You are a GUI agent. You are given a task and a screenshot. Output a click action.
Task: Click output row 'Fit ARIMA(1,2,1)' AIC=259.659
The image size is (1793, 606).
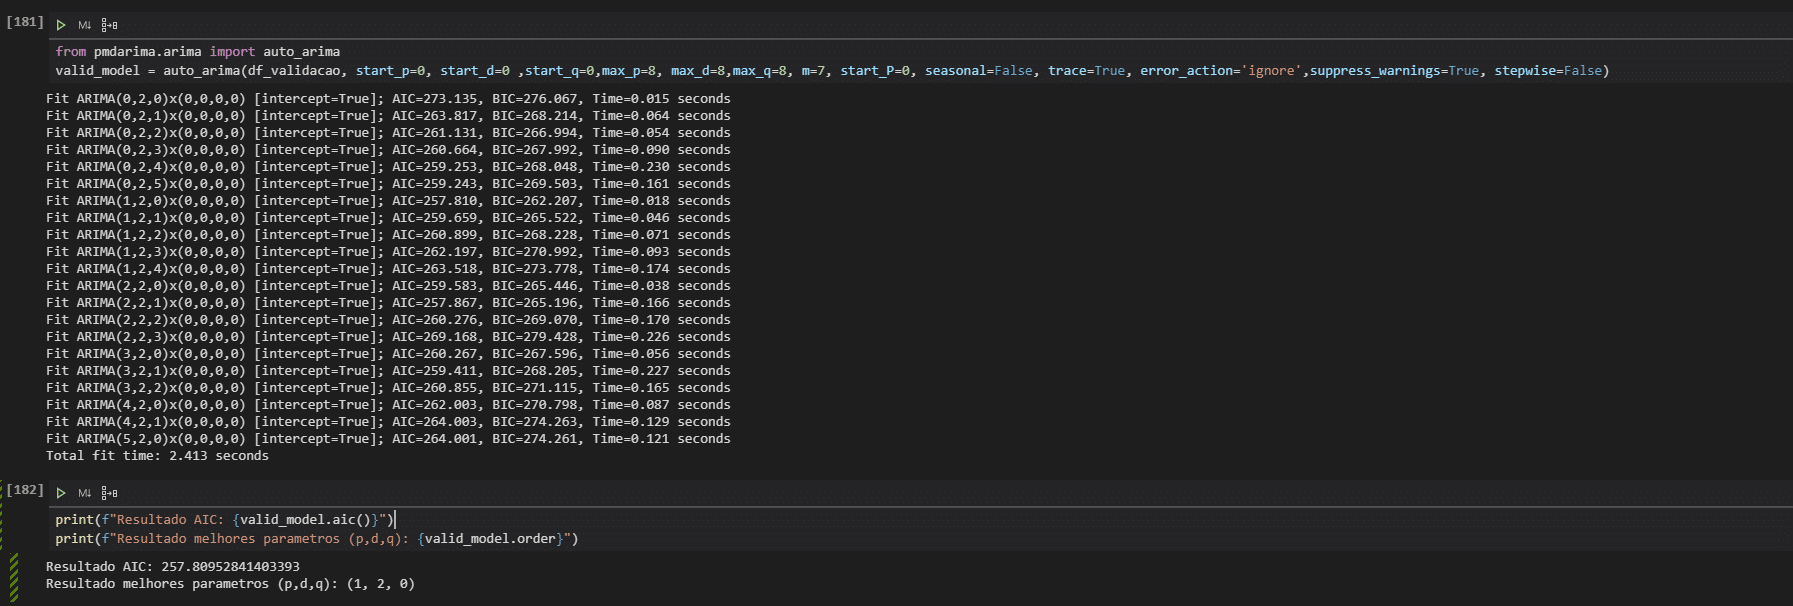click(388, 217)
